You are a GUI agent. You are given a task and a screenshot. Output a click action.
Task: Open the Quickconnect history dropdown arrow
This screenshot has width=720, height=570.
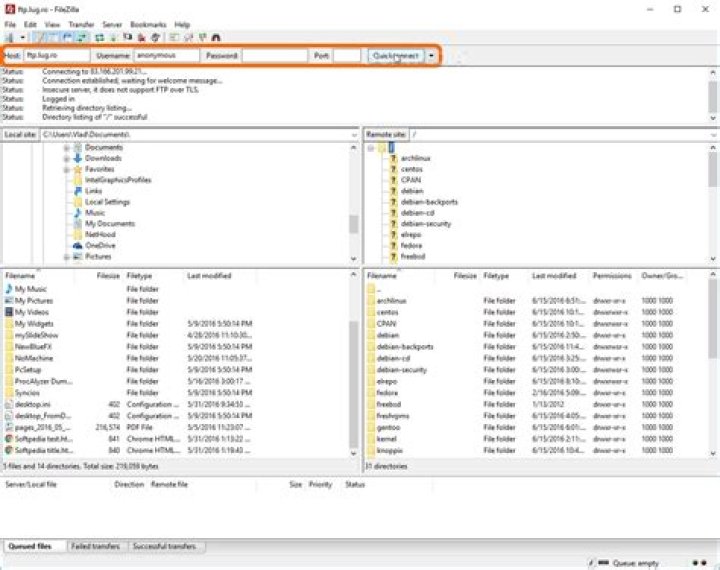(431, 56)
